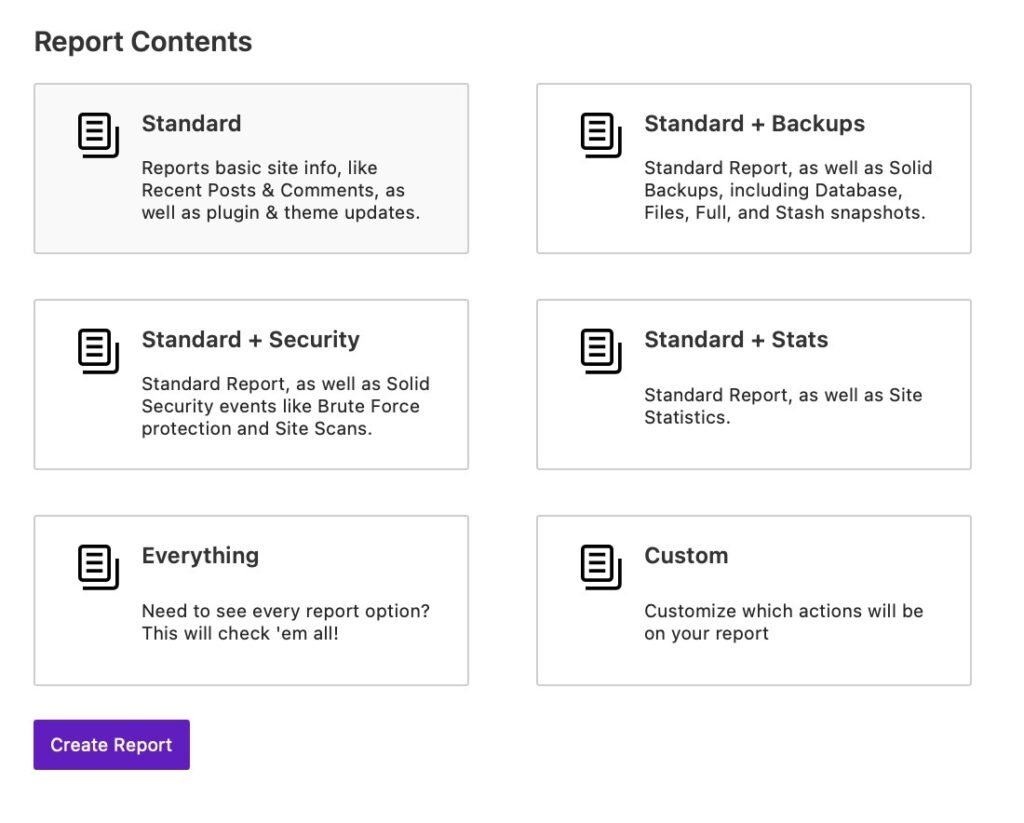
Task: Click the Report Contents heading
Action: tap(143, 42)
